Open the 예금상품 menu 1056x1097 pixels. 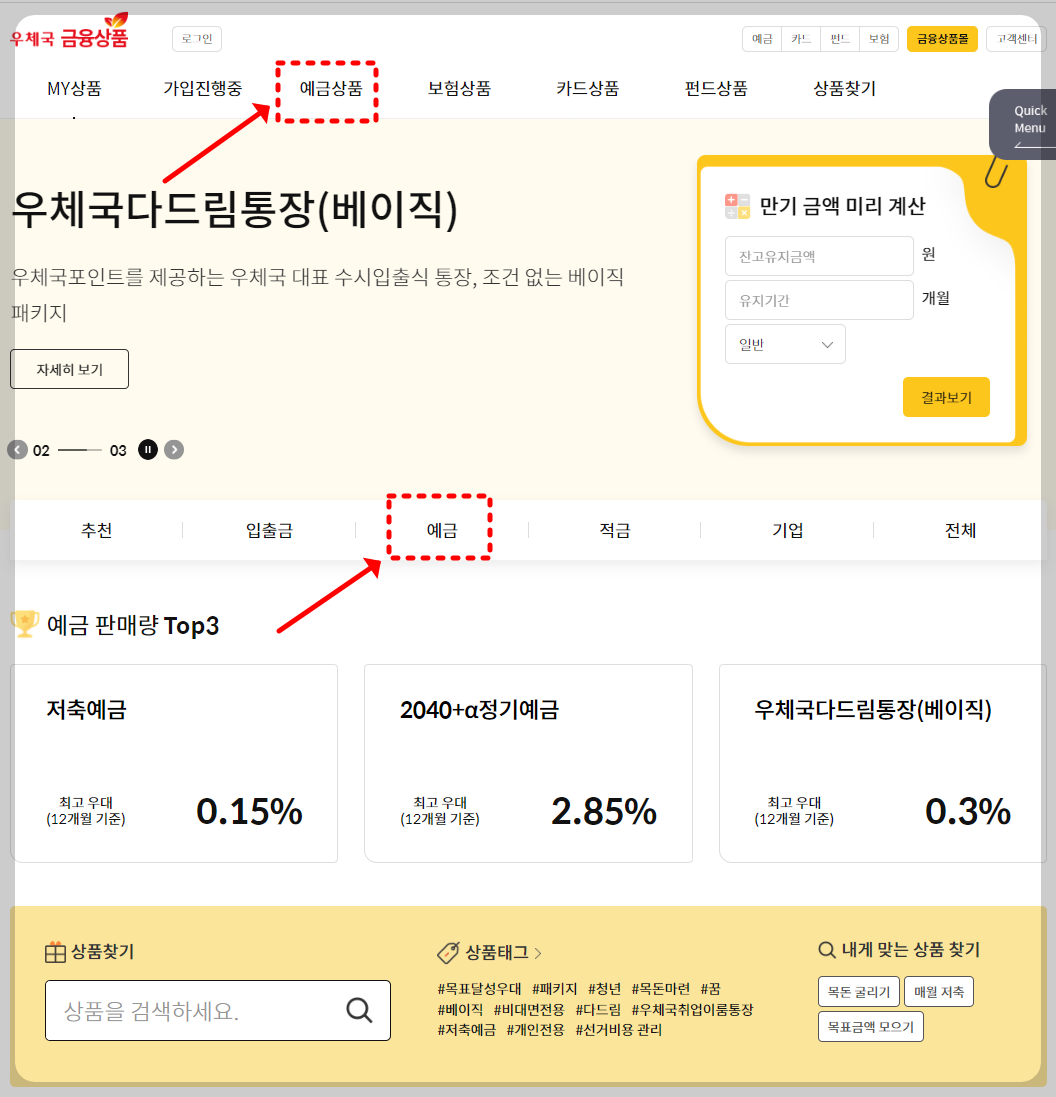pyautogui.click(x=331, y=89)
